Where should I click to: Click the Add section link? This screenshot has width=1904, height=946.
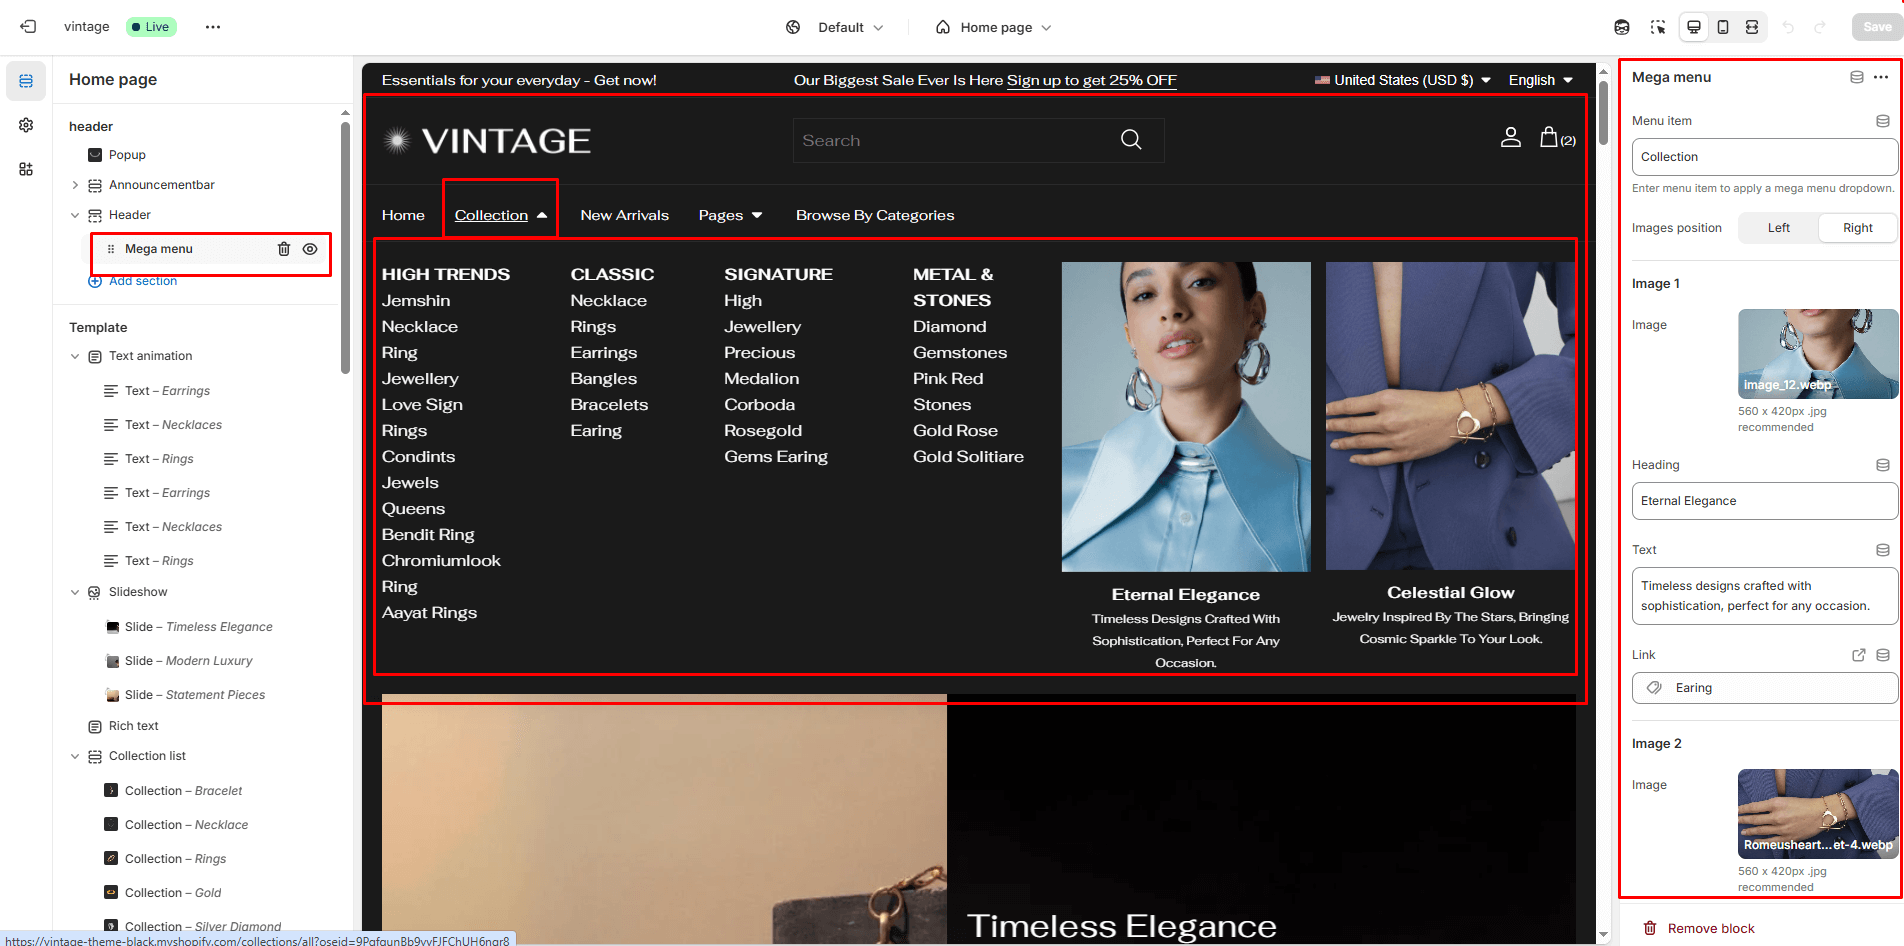tap(142, 281)
